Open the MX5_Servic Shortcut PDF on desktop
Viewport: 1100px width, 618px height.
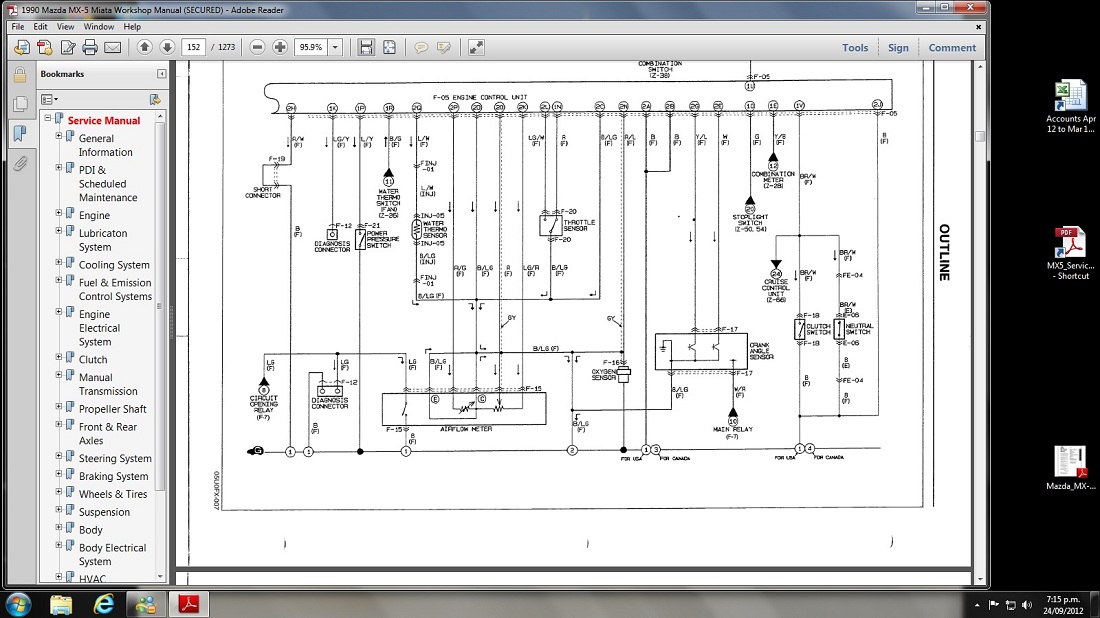[1070, 254]
